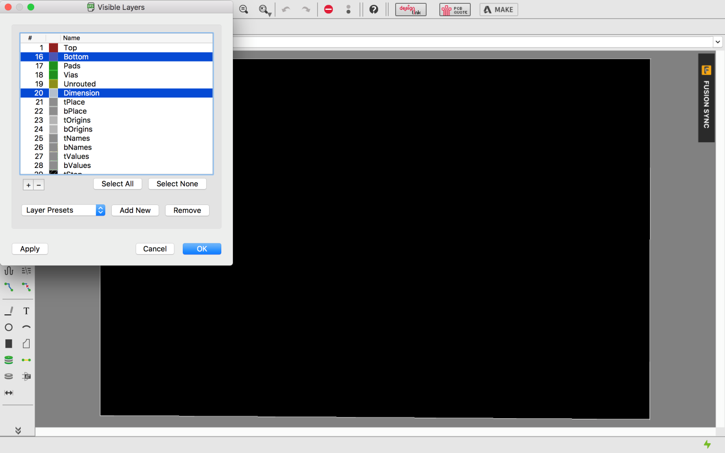Viewport: 725px width, 453px height.
Task: Toggle visibility of the Pads layer
Action: pyautogui.click(x=117, y=66)
